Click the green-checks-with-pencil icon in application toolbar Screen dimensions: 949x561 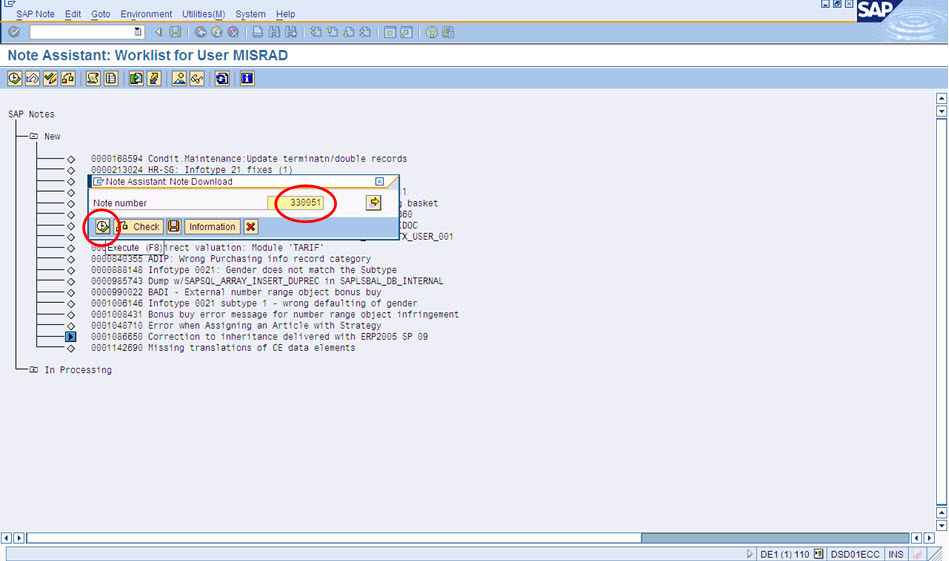50,78
